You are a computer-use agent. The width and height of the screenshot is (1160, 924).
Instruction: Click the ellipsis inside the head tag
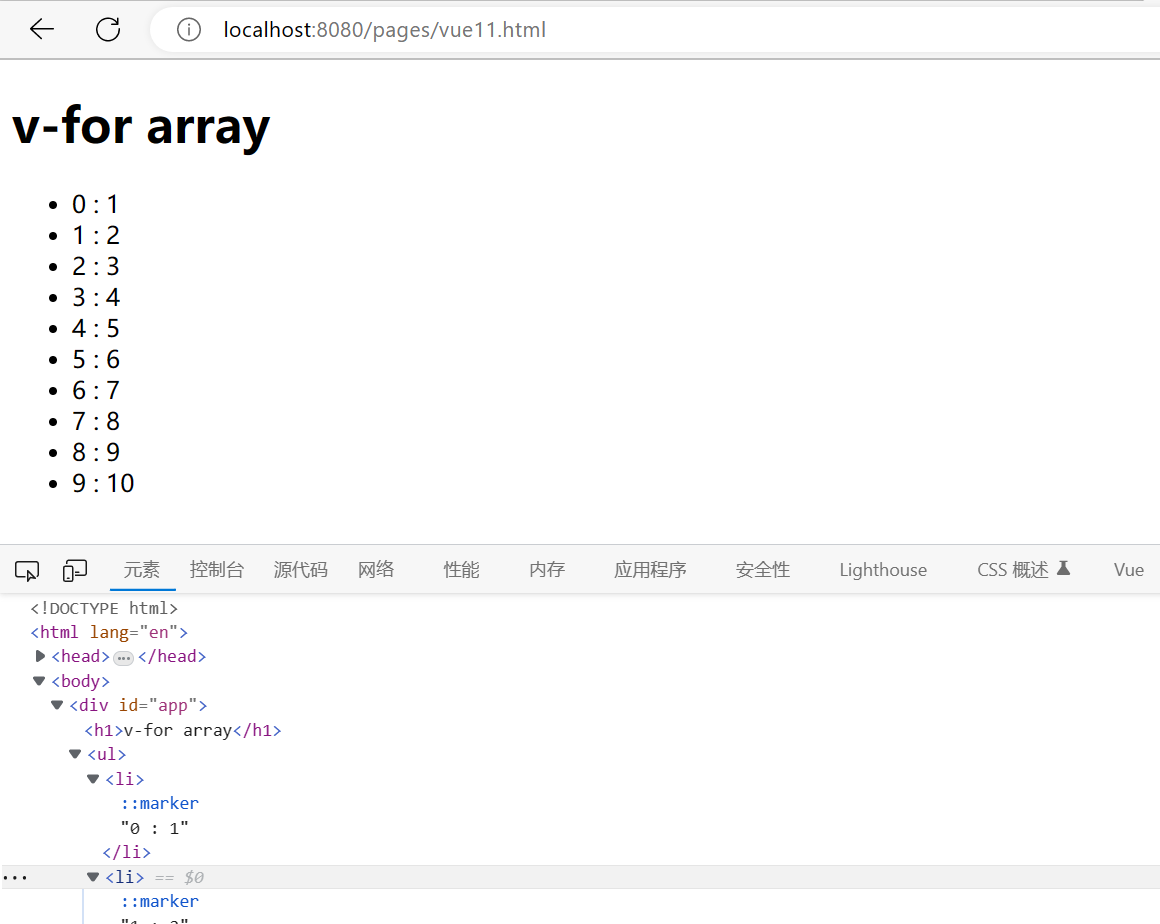[123, 657]
